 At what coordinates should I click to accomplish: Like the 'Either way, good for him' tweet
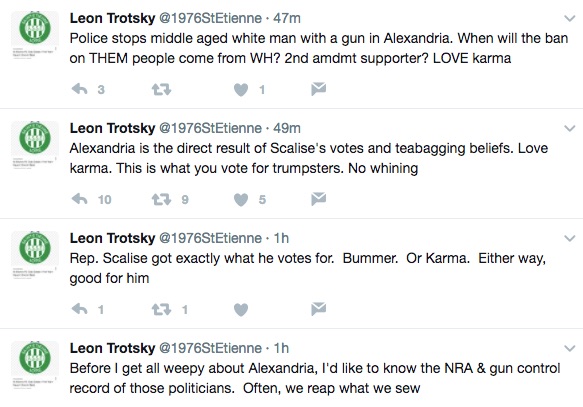point(241,310)
